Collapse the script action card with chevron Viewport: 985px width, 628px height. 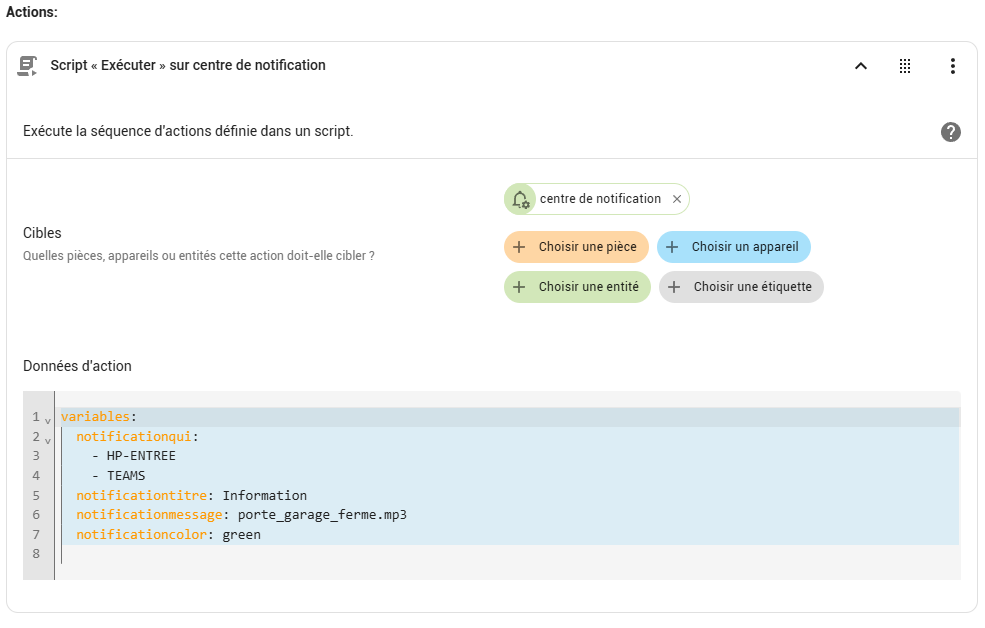[x=861, y=66]
